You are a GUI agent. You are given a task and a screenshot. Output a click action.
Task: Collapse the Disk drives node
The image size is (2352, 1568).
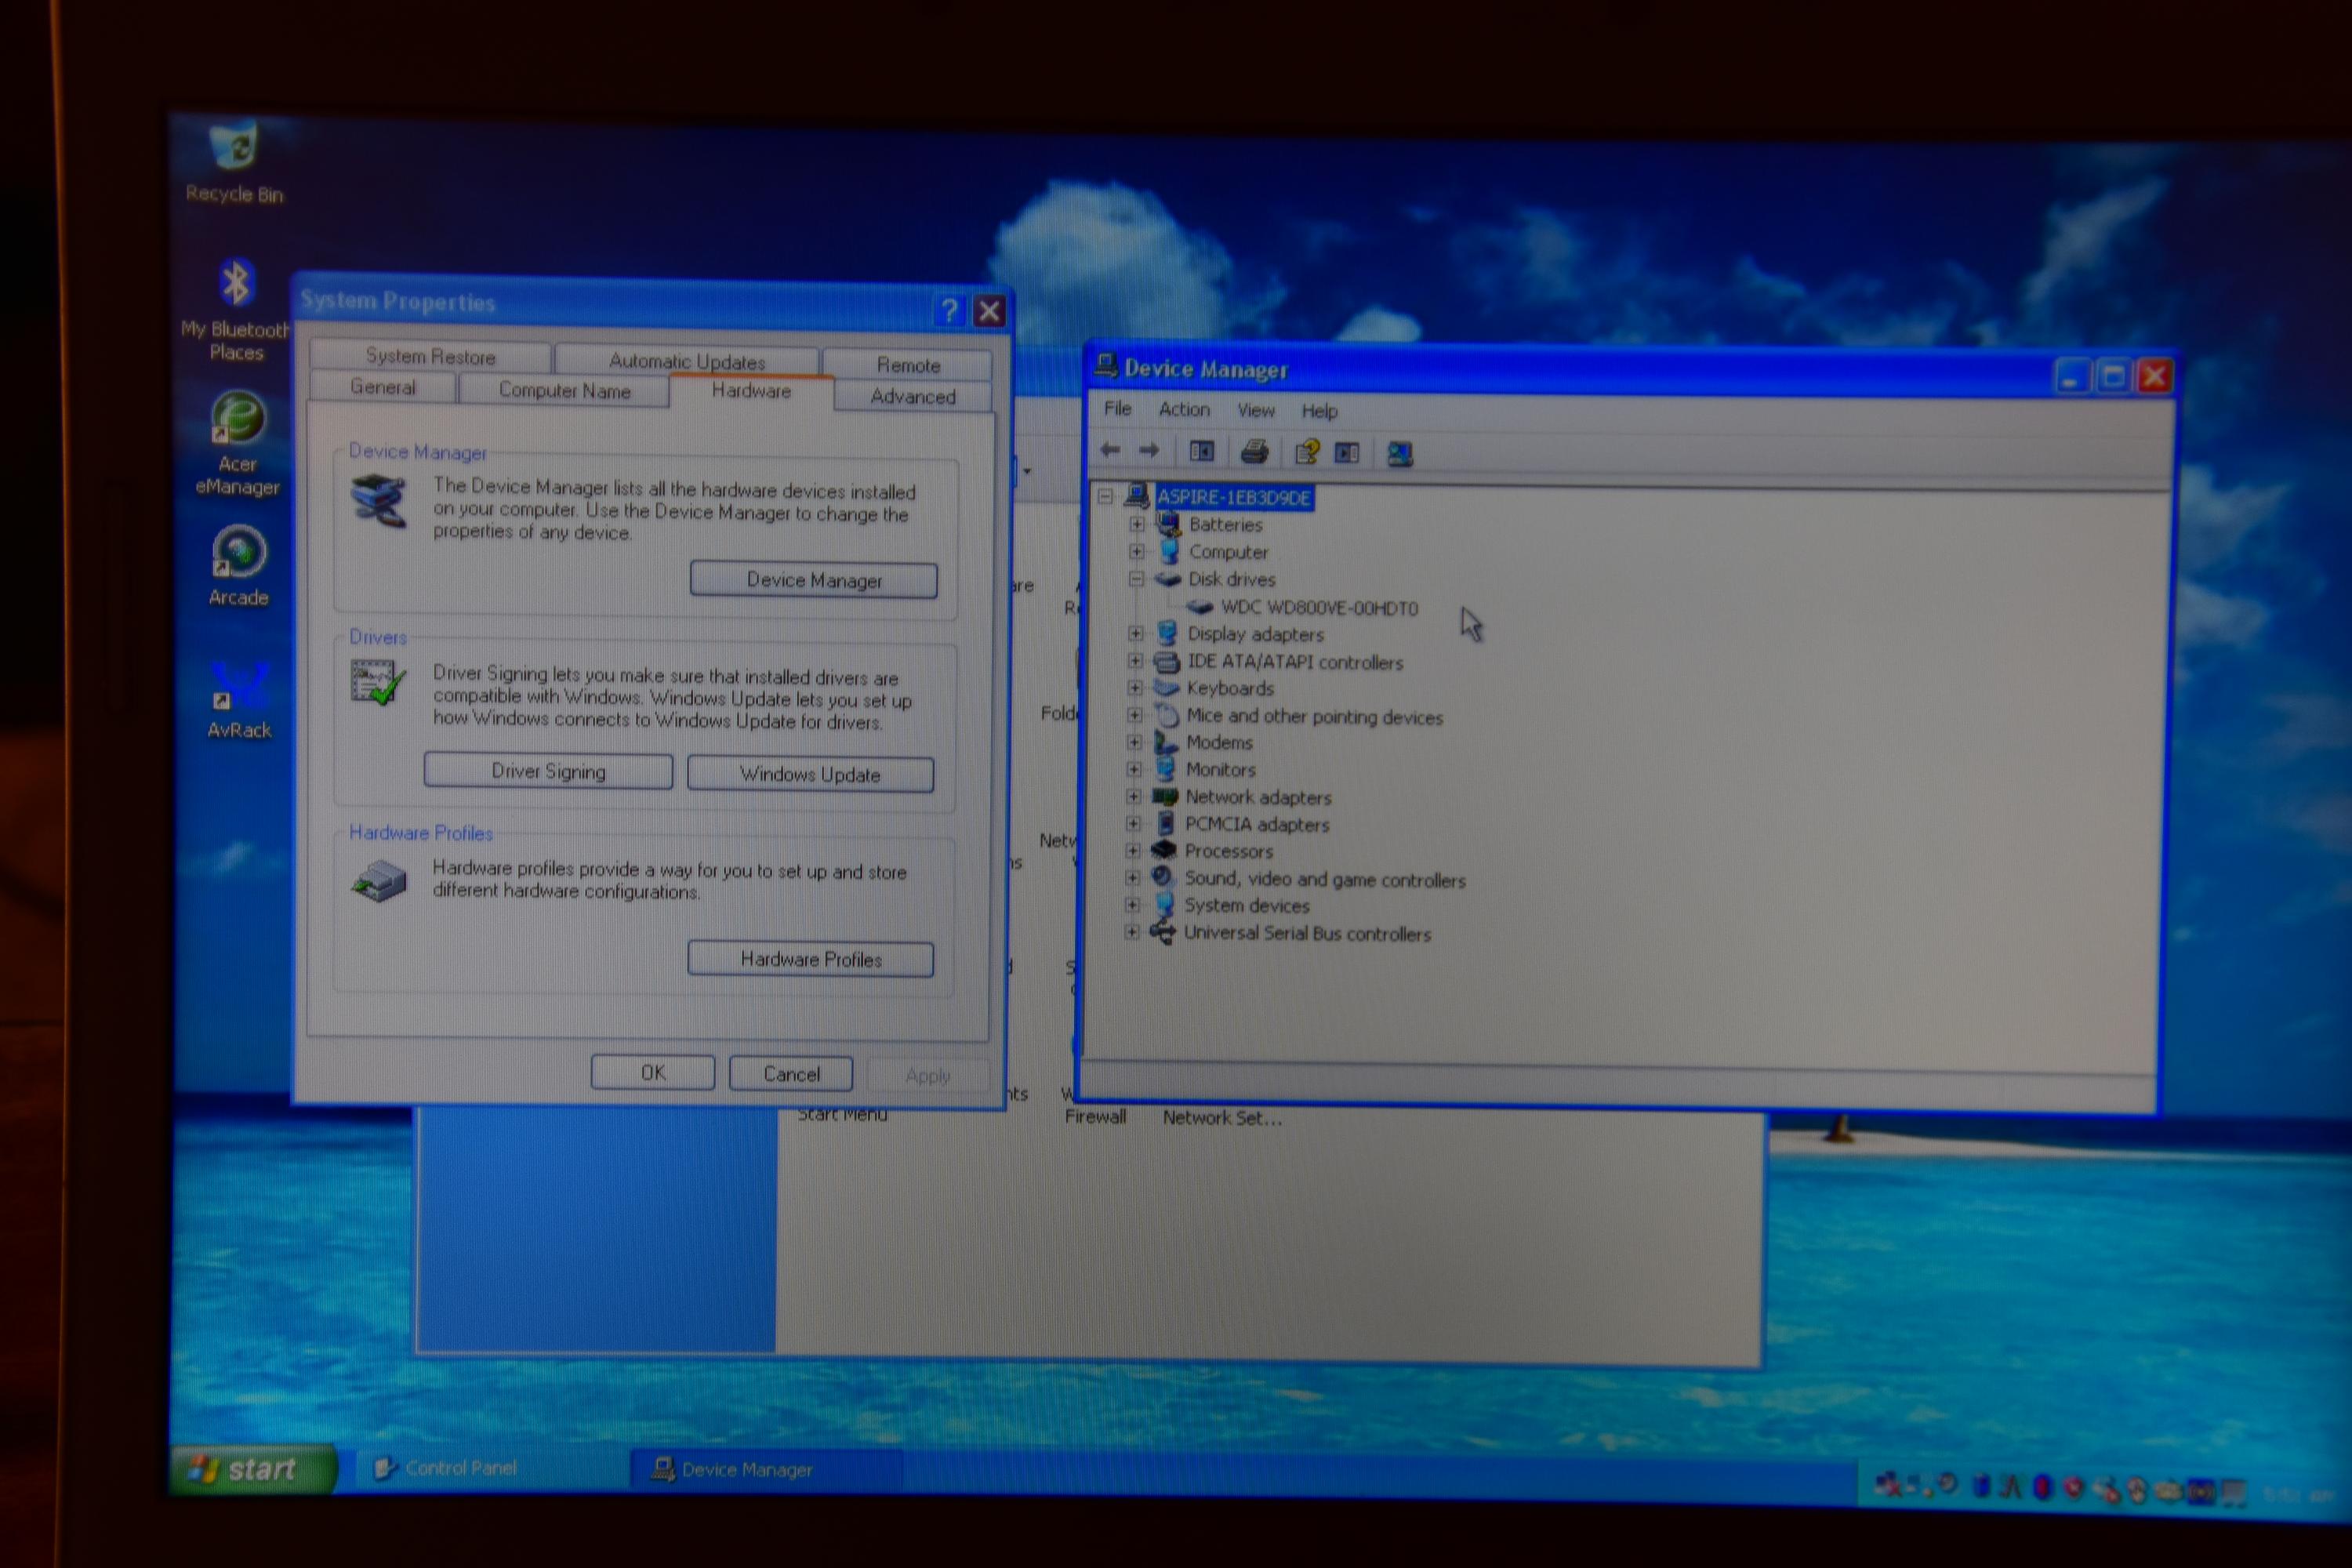pos(1136,579)
